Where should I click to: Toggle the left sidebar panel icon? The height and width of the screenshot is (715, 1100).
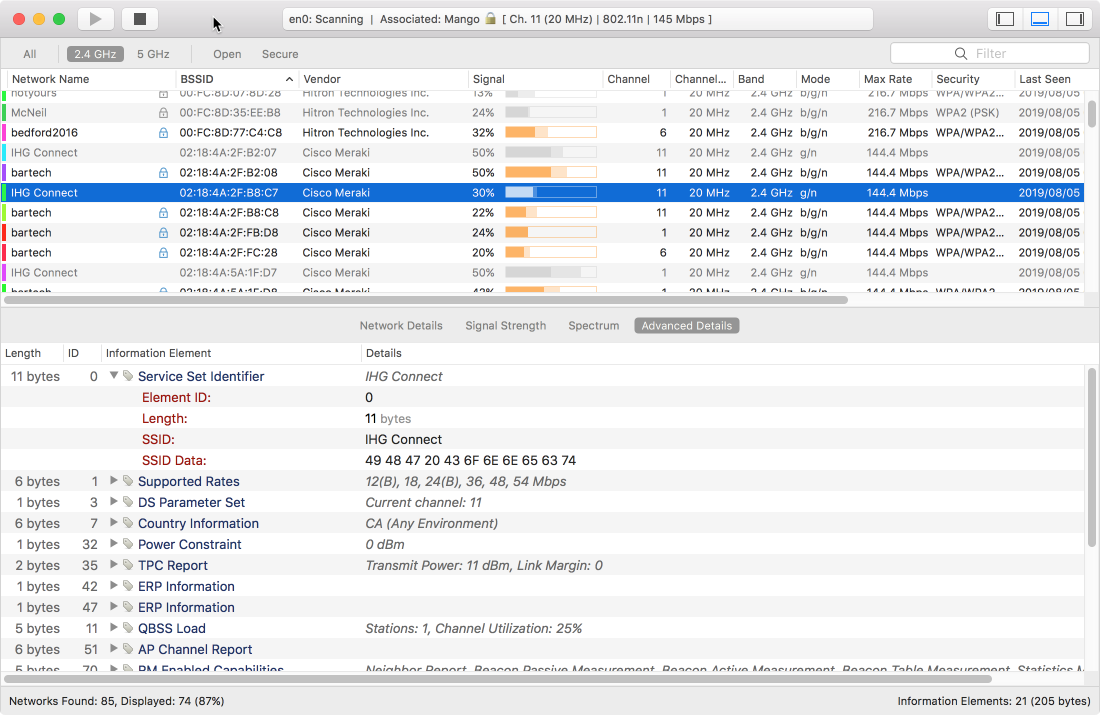(1005, 19)
